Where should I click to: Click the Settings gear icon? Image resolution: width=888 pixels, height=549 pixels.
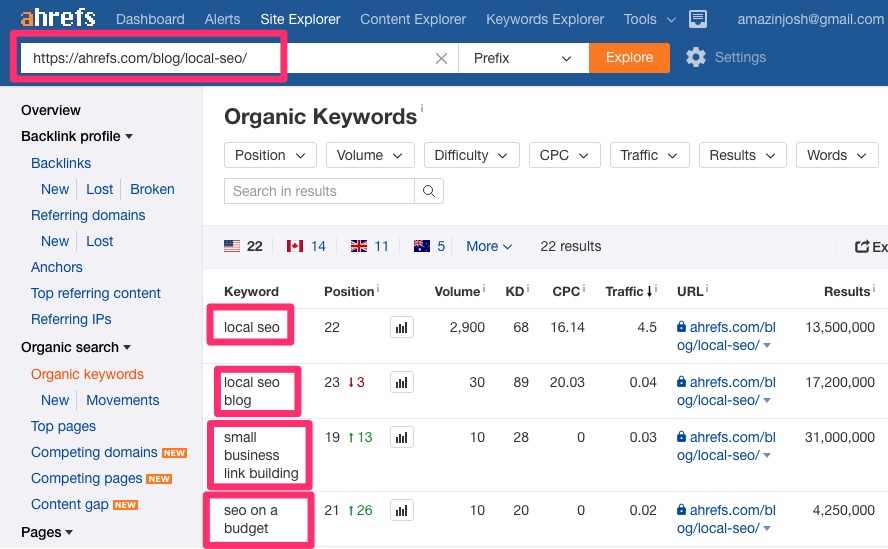(x=696, y=57)
